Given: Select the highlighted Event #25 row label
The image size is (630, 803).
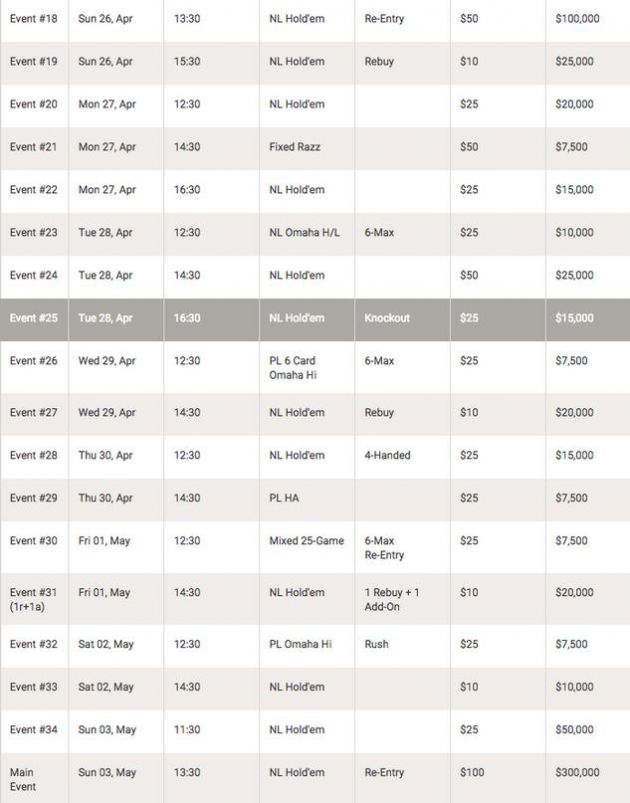Looking at the screenshot, I should click(x=34, y=318).
